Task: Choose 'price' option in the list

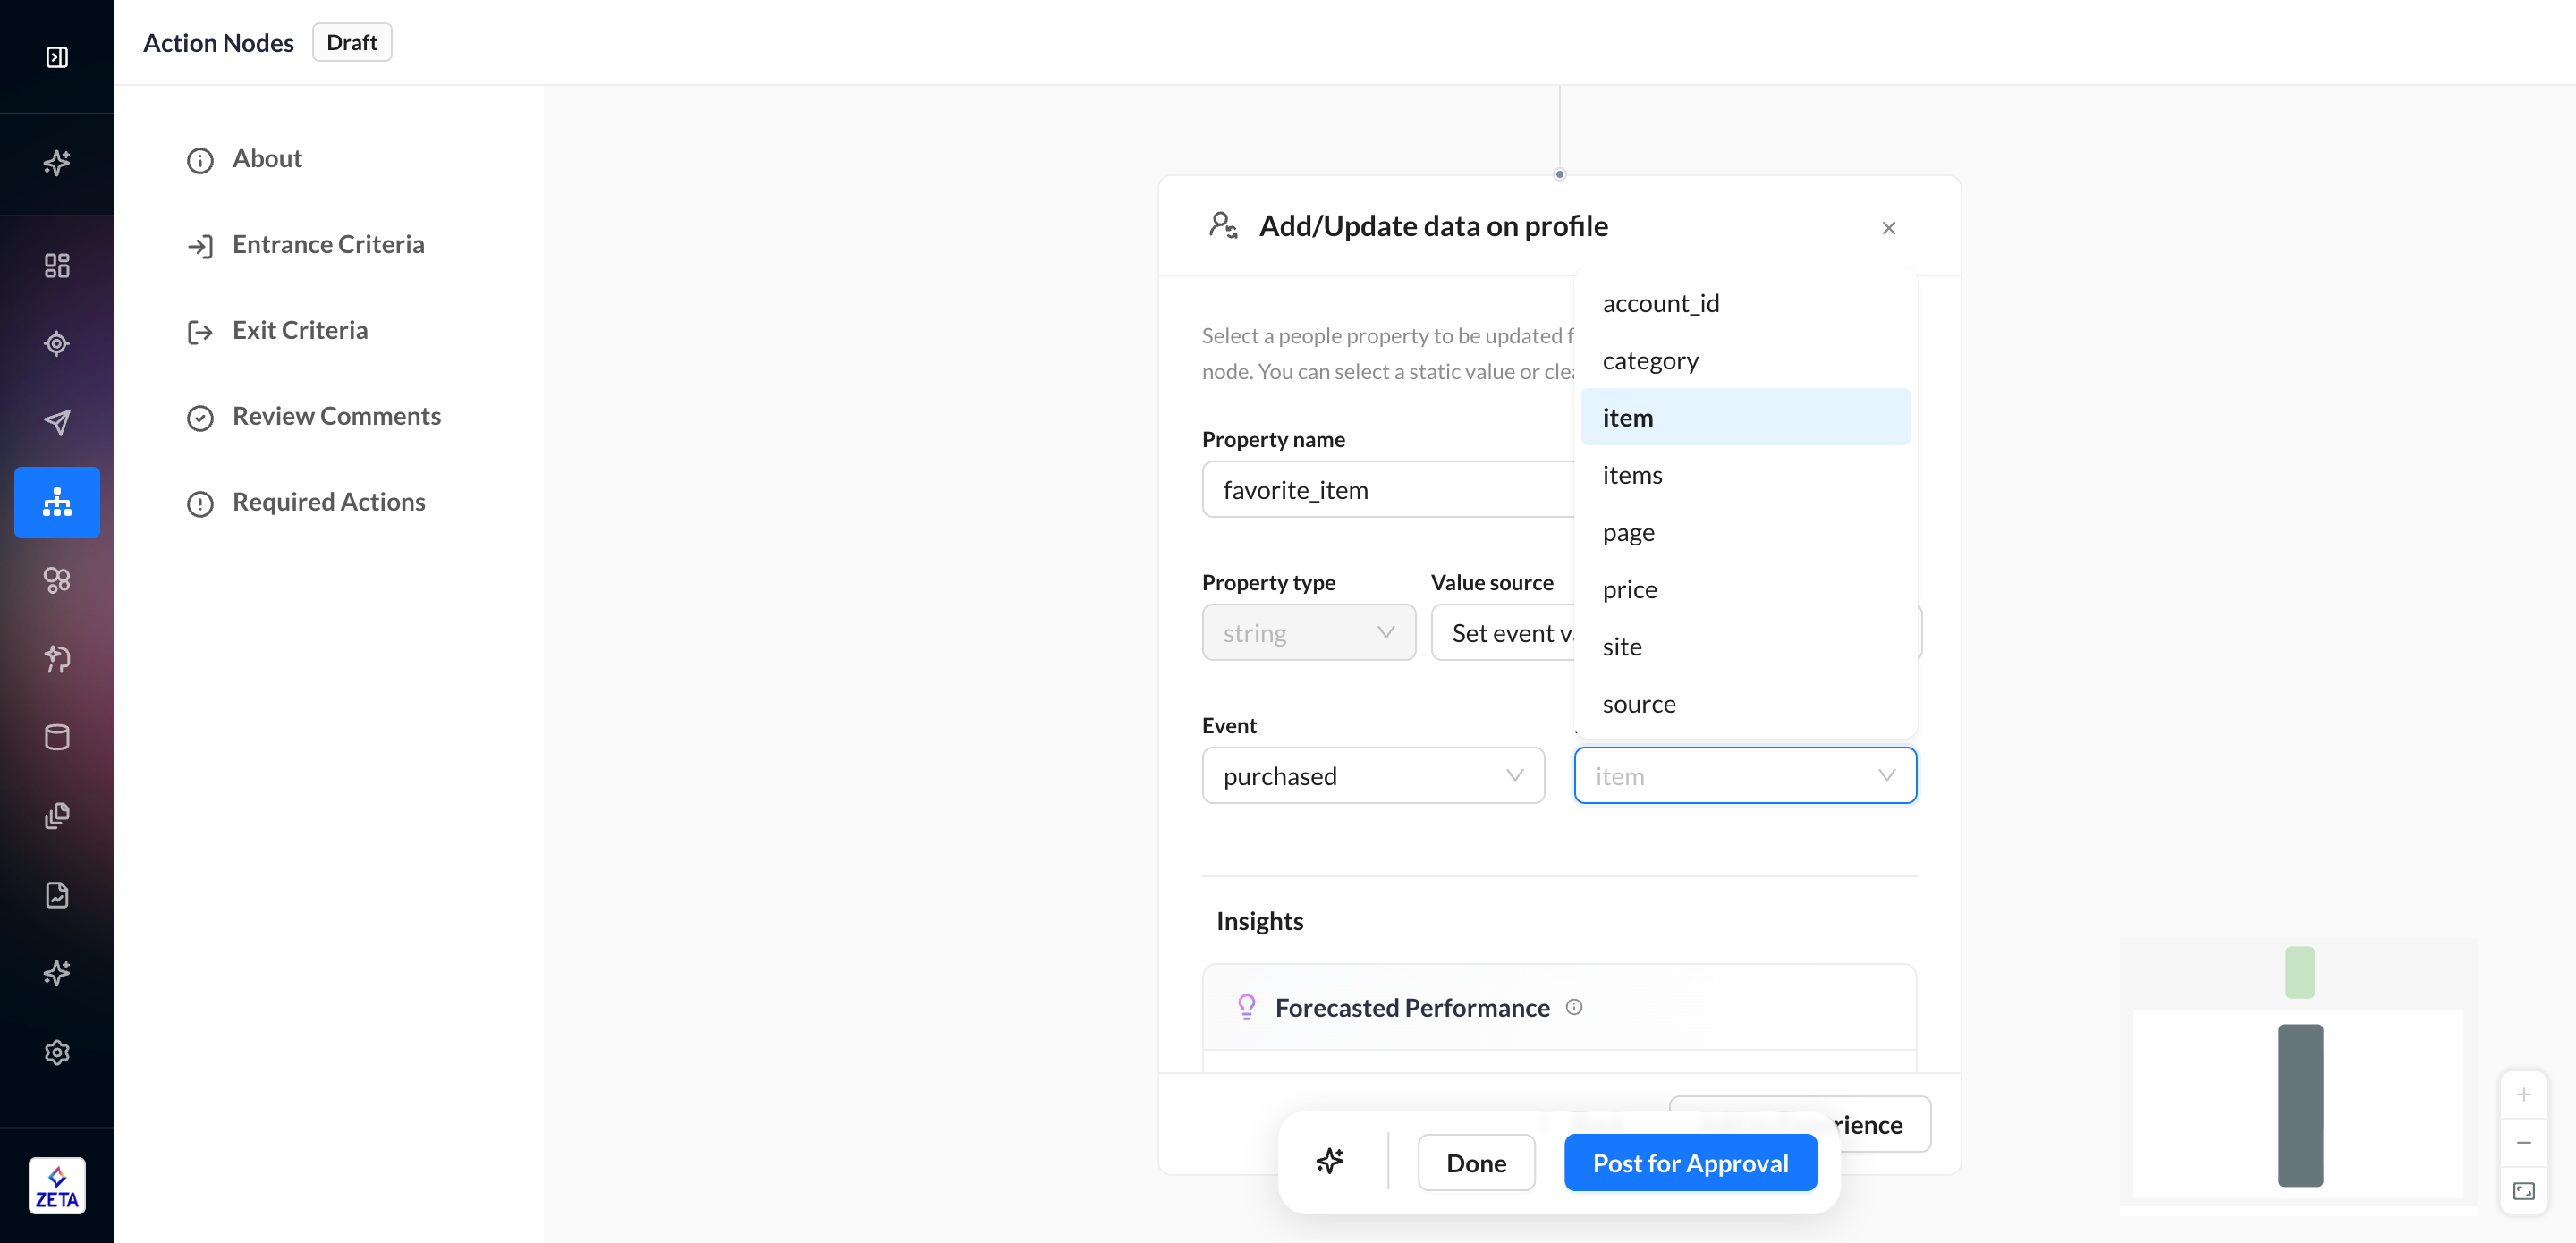Action: (1629, 589)
